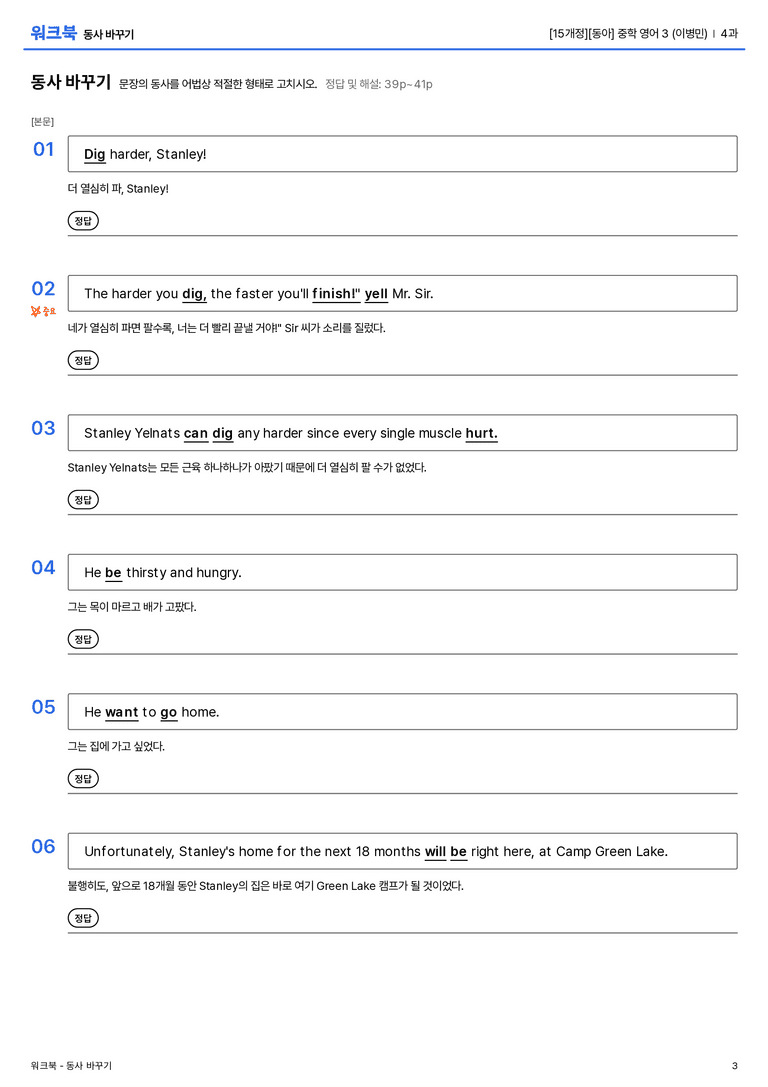Click the 정답 및 해설 page reference
This screenshot has width=768, height=1087.
pos(379,85)
